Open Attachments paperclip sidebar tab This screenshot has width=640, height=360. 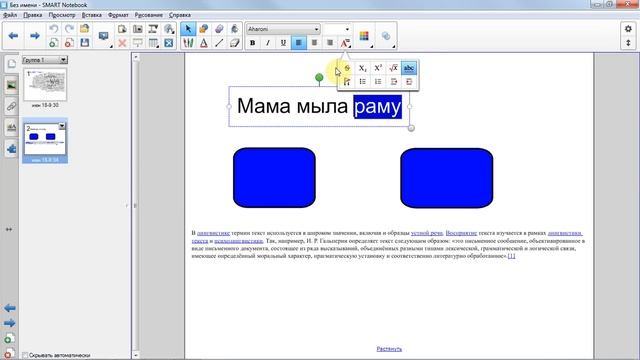(x=11, y=107)
